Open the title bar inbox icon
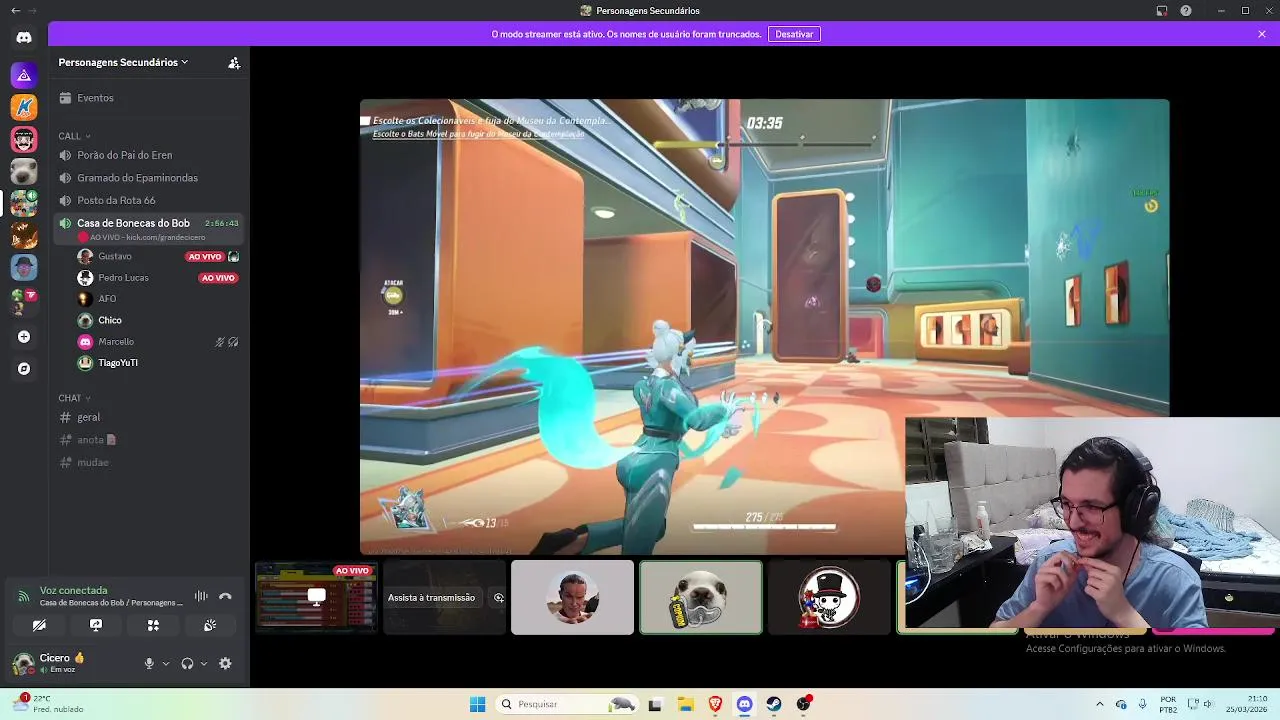This screenshot has width=1280, height=720. [1162, 10]
